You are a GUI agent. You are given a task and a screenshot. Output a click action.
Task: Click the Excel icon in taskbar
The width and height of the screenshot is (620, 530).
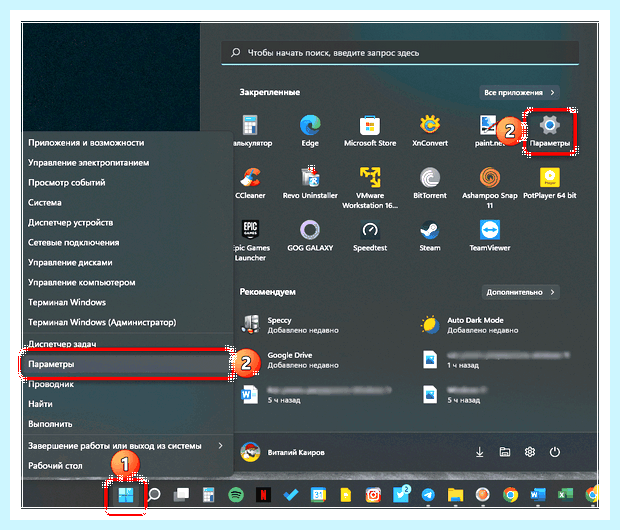(565, 494)
